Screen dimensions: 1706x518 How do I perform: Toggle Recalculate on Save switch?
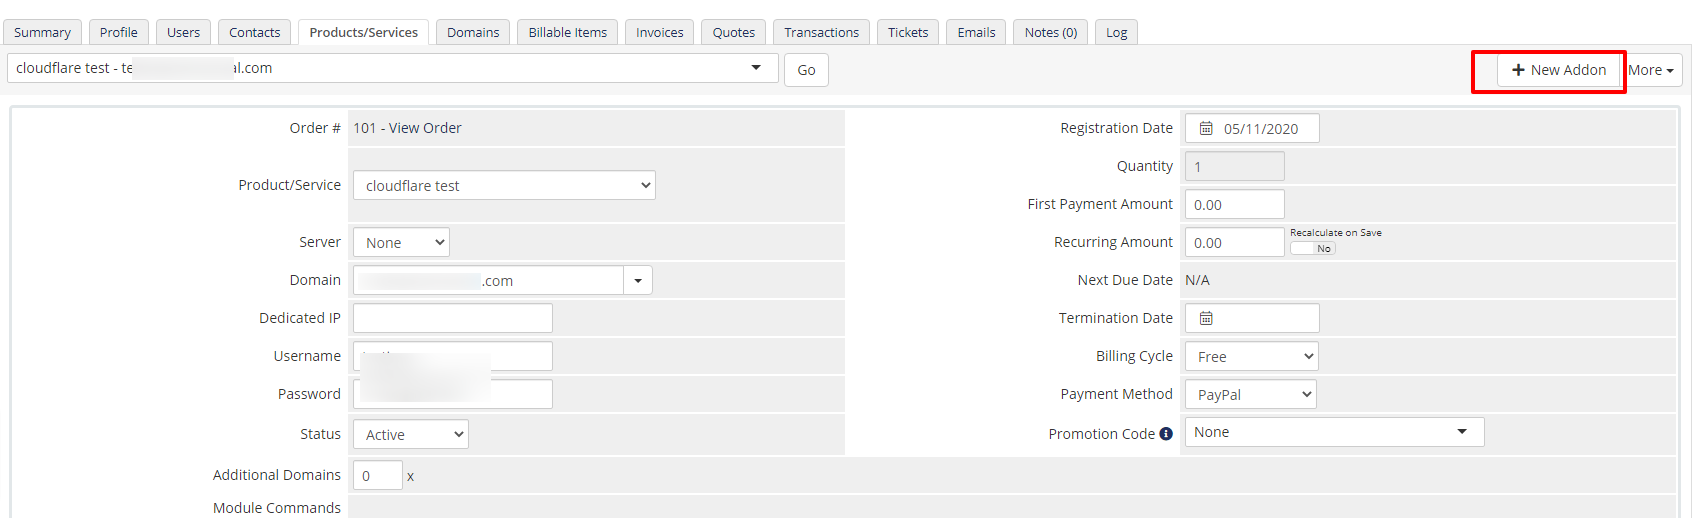pyautogui.click(x=1312, y=248)
